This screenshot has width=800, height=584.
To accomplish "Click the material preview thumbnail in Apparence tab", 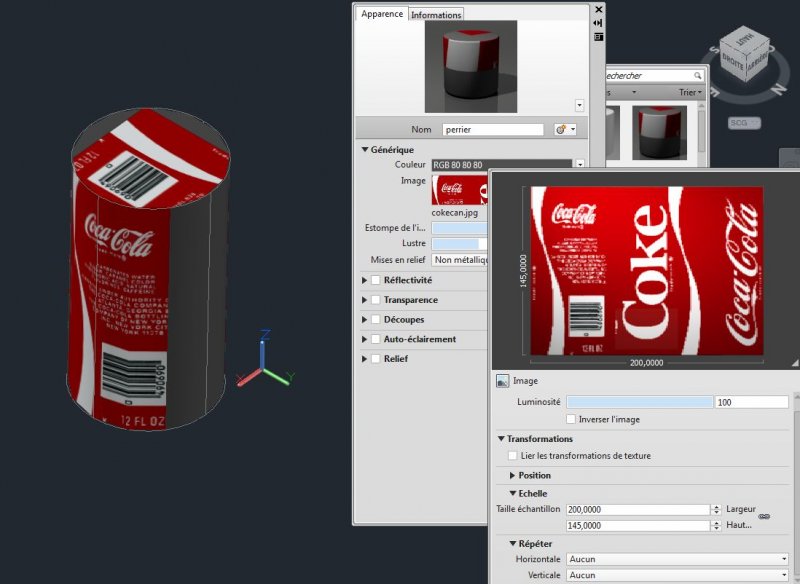I will 471,66.
